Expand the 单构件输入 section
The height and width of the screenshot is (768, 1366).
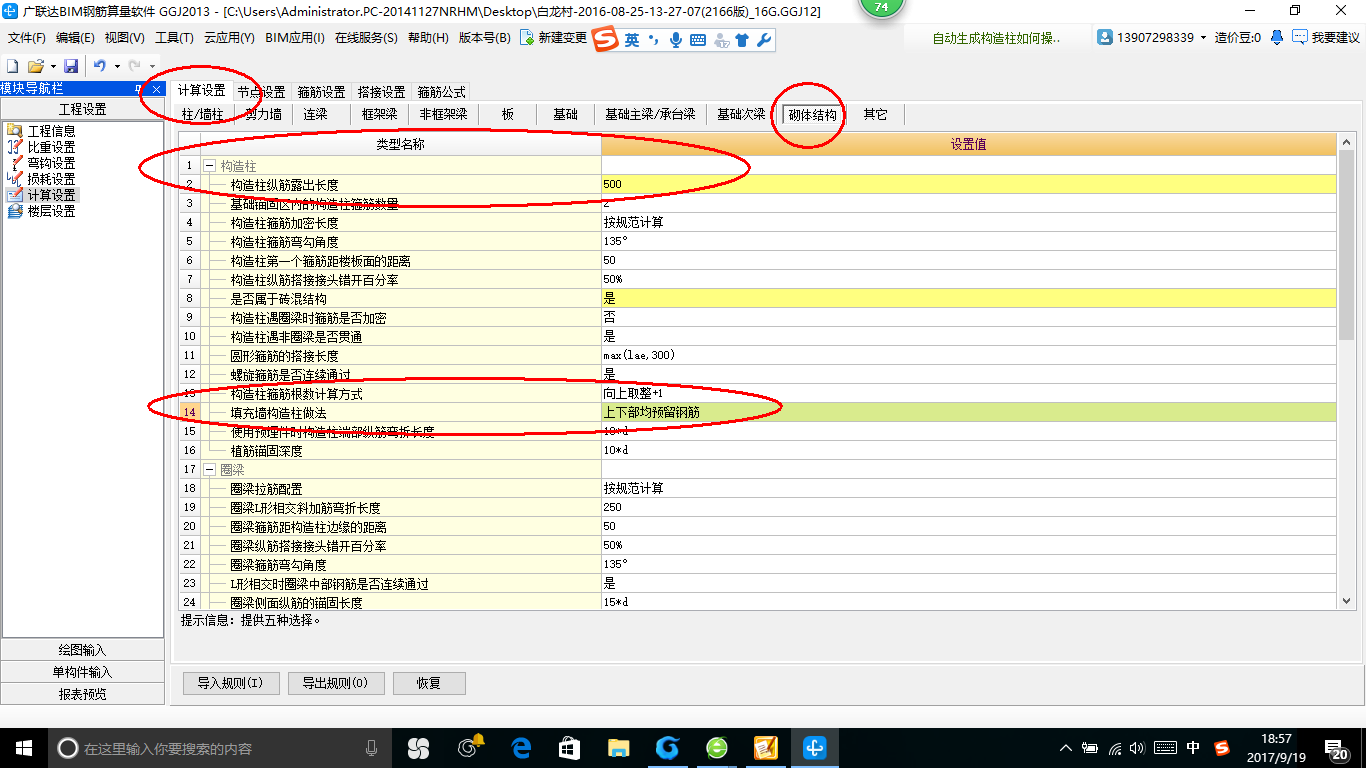(x=82, y=672)
